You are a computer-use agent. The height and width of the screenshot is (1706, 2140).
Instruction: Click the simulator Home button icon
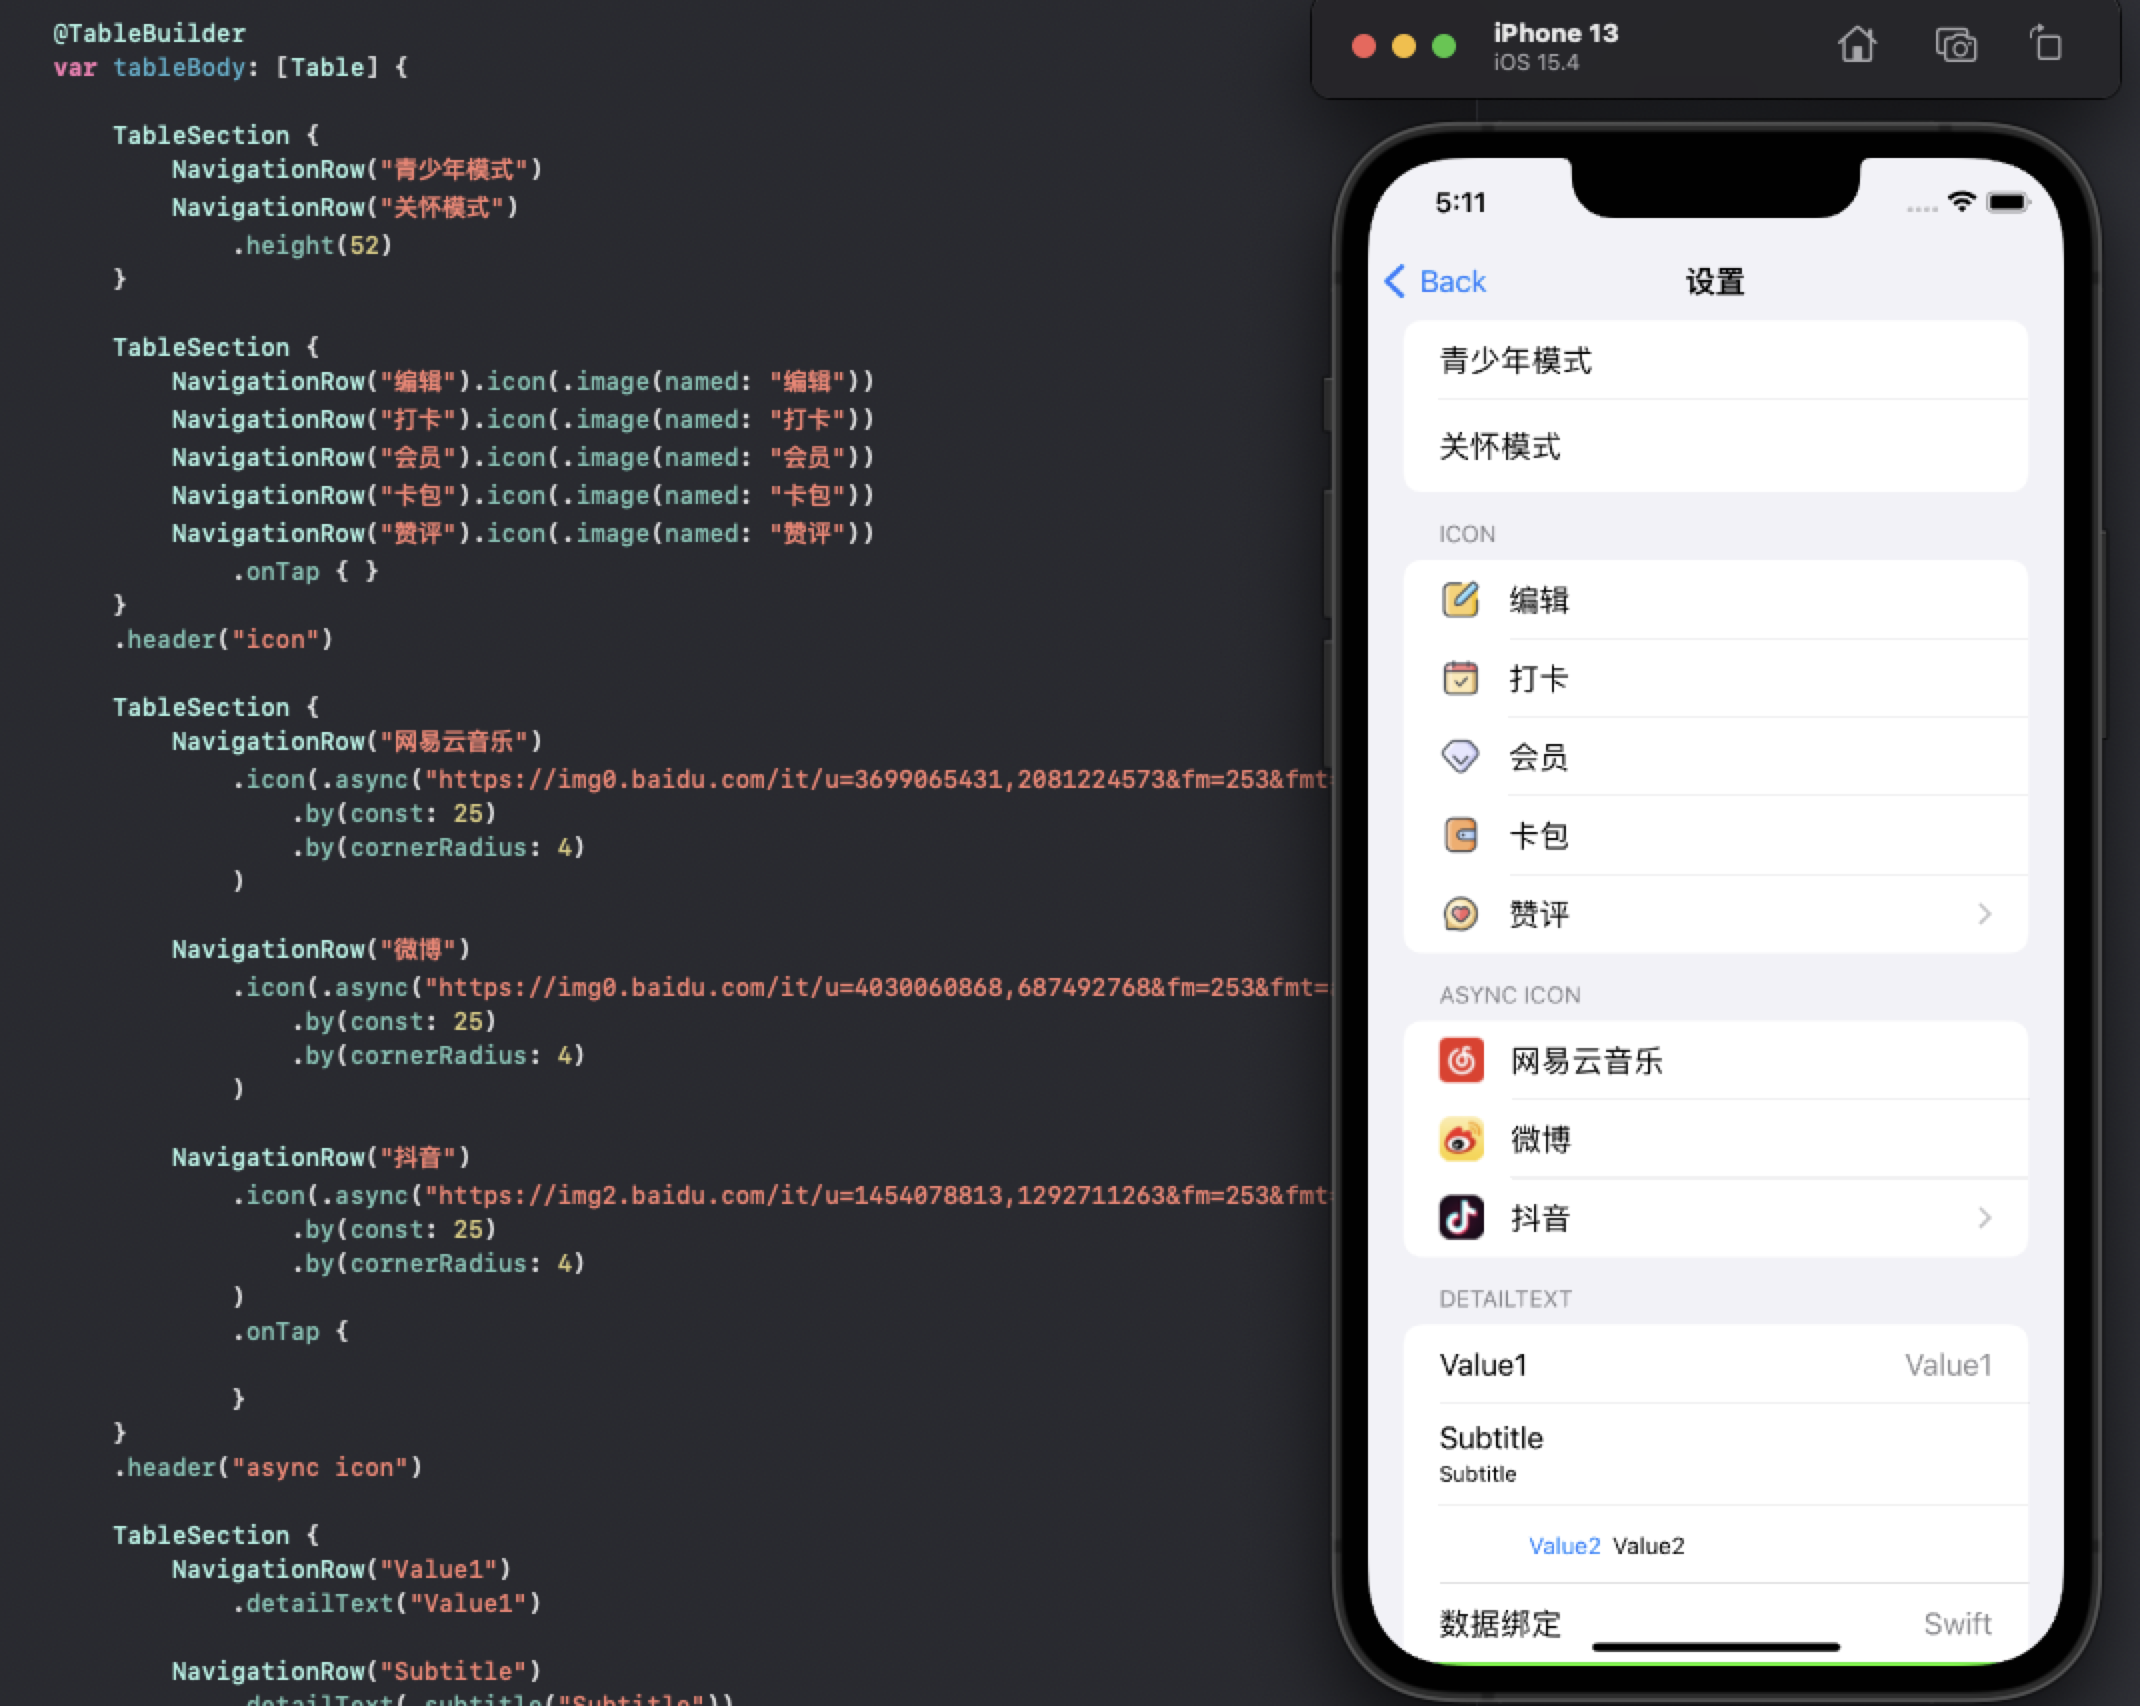tap(1857, 46)
